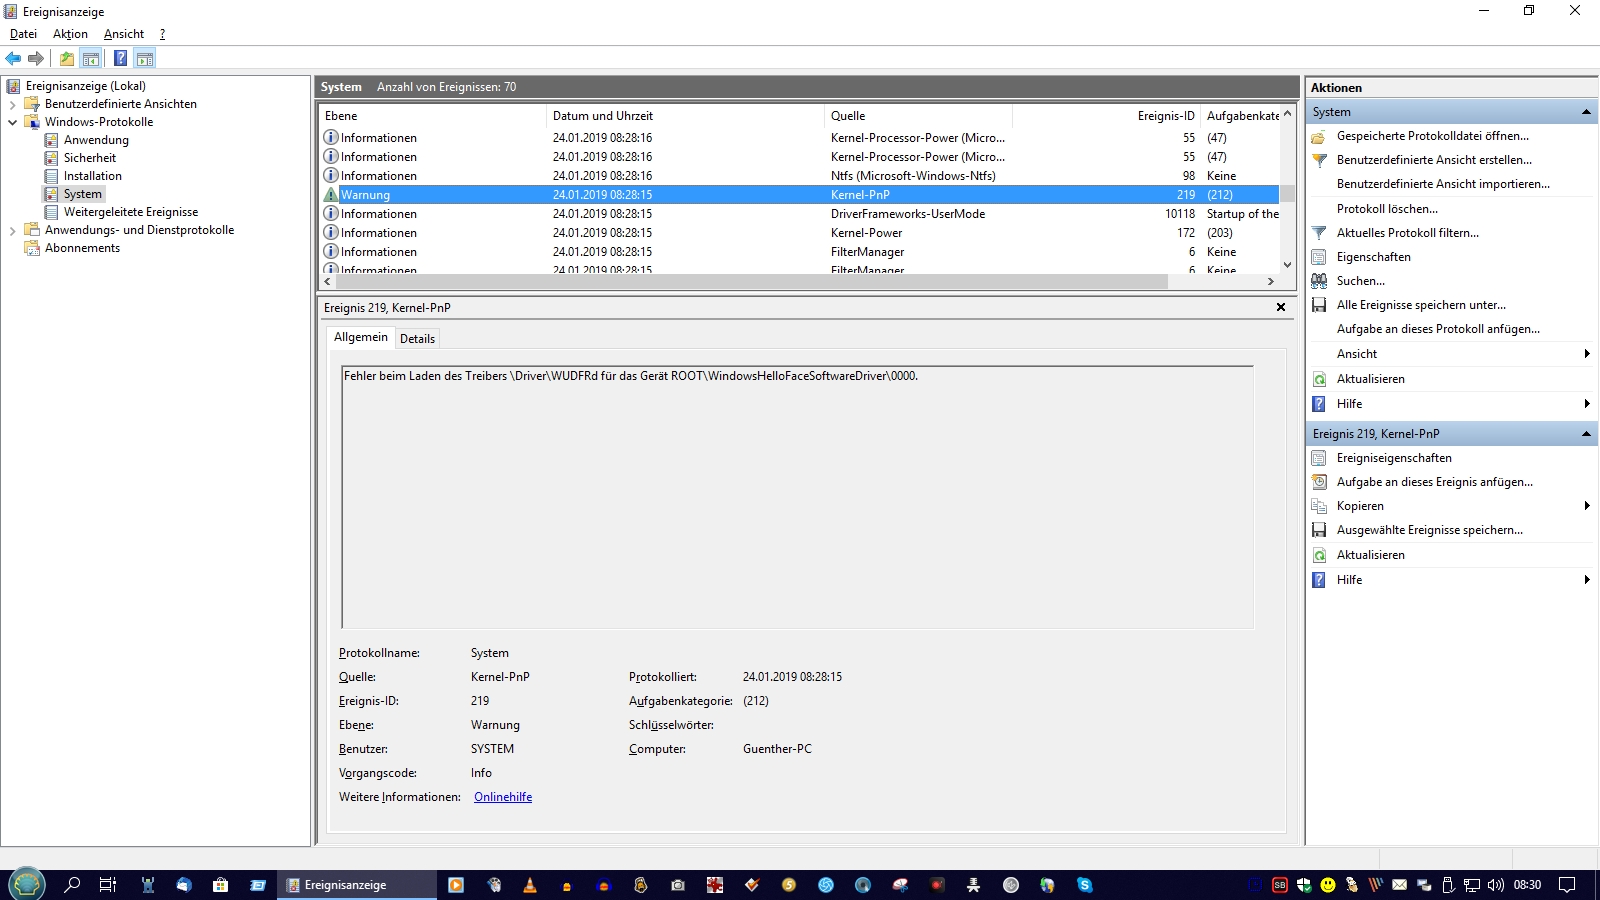
Task: Toggle the console tree visibility toolbar button
Action: click(91, 59)
